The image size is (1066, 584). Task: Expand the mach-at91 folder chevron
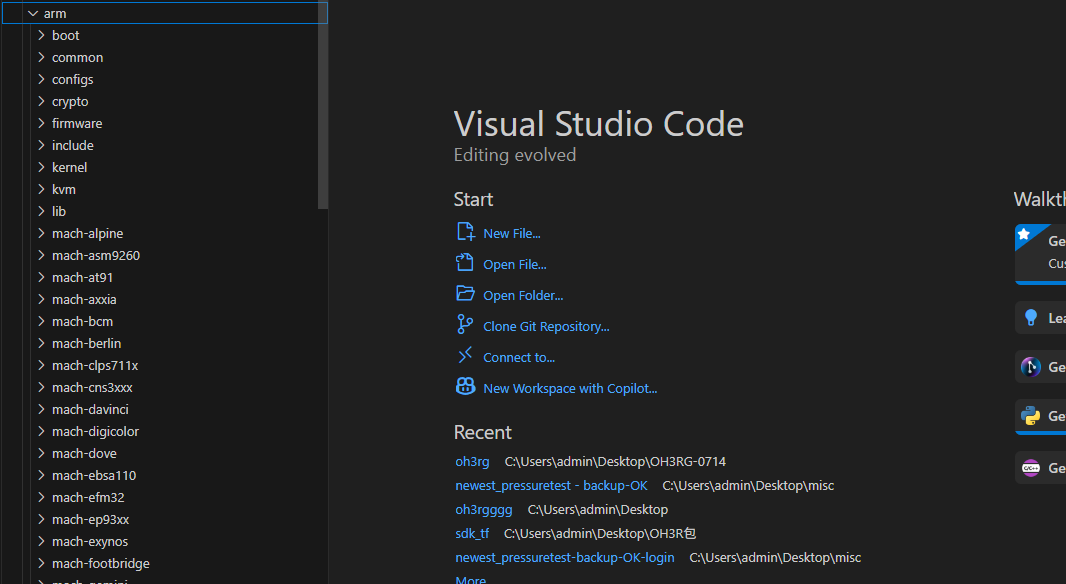pos(41,277)
